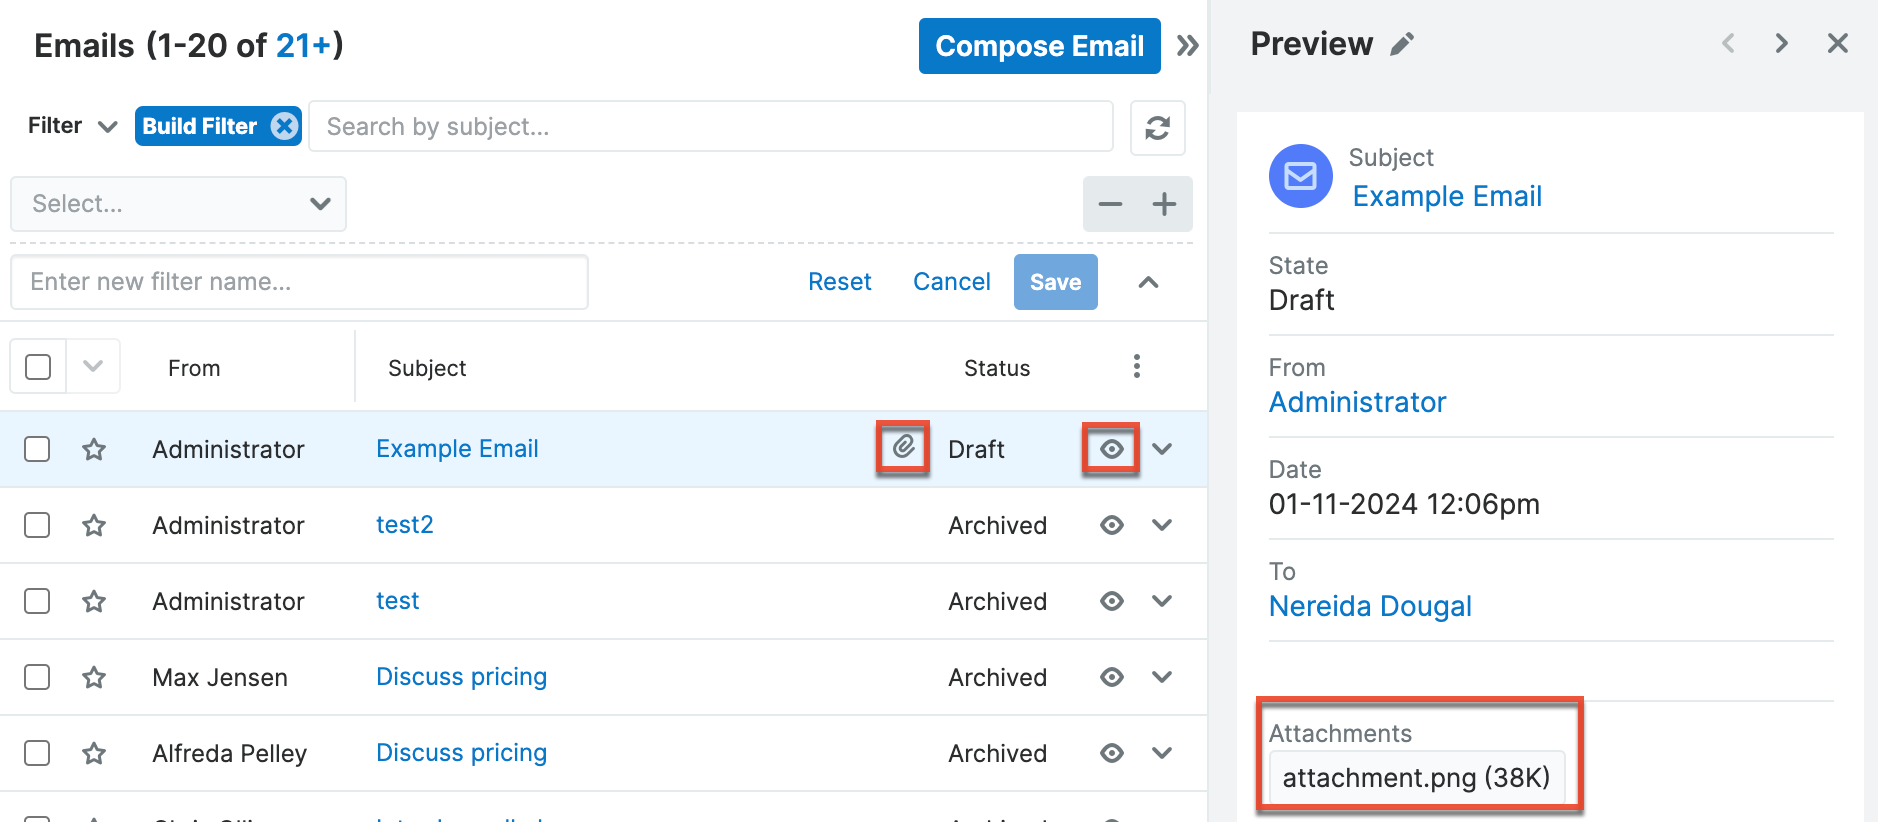The width and height of the screenshot is (1878, 822).
Task: Open the Nereida Dougal recipient link
Action: [1369, 606]
